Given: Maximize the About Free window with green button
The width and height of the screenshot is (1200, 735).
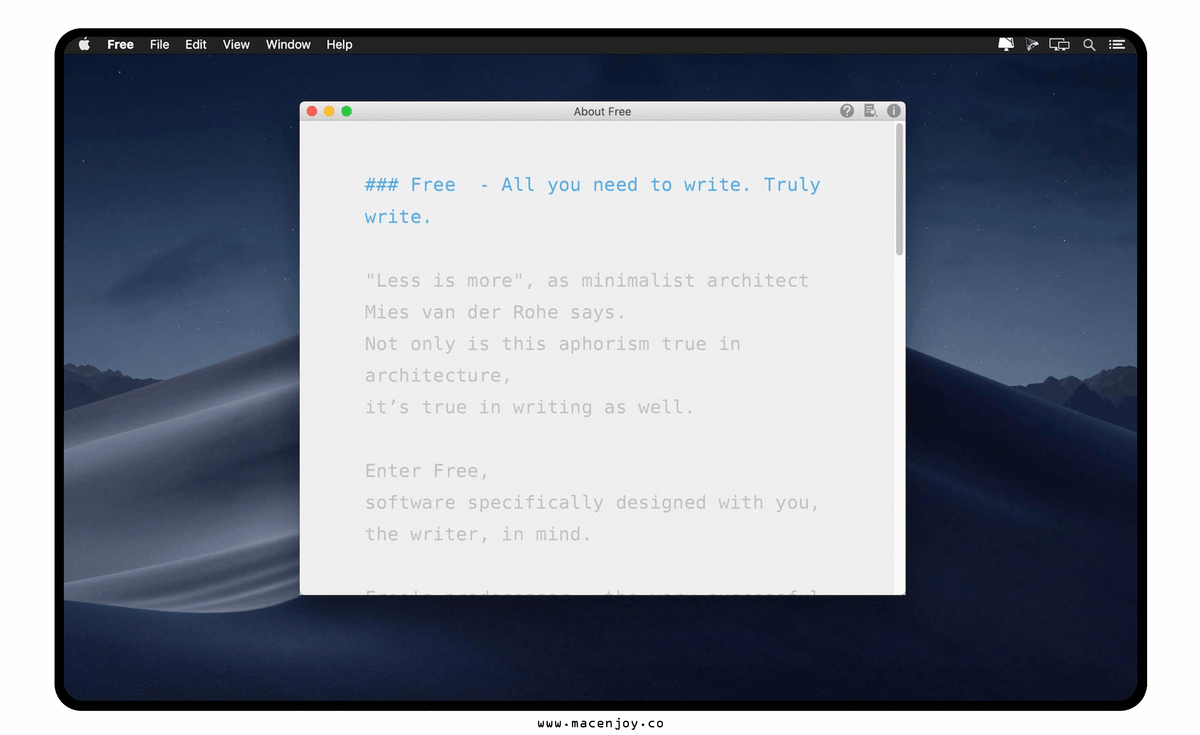Looking at the screenshot, I should point(346,111).
